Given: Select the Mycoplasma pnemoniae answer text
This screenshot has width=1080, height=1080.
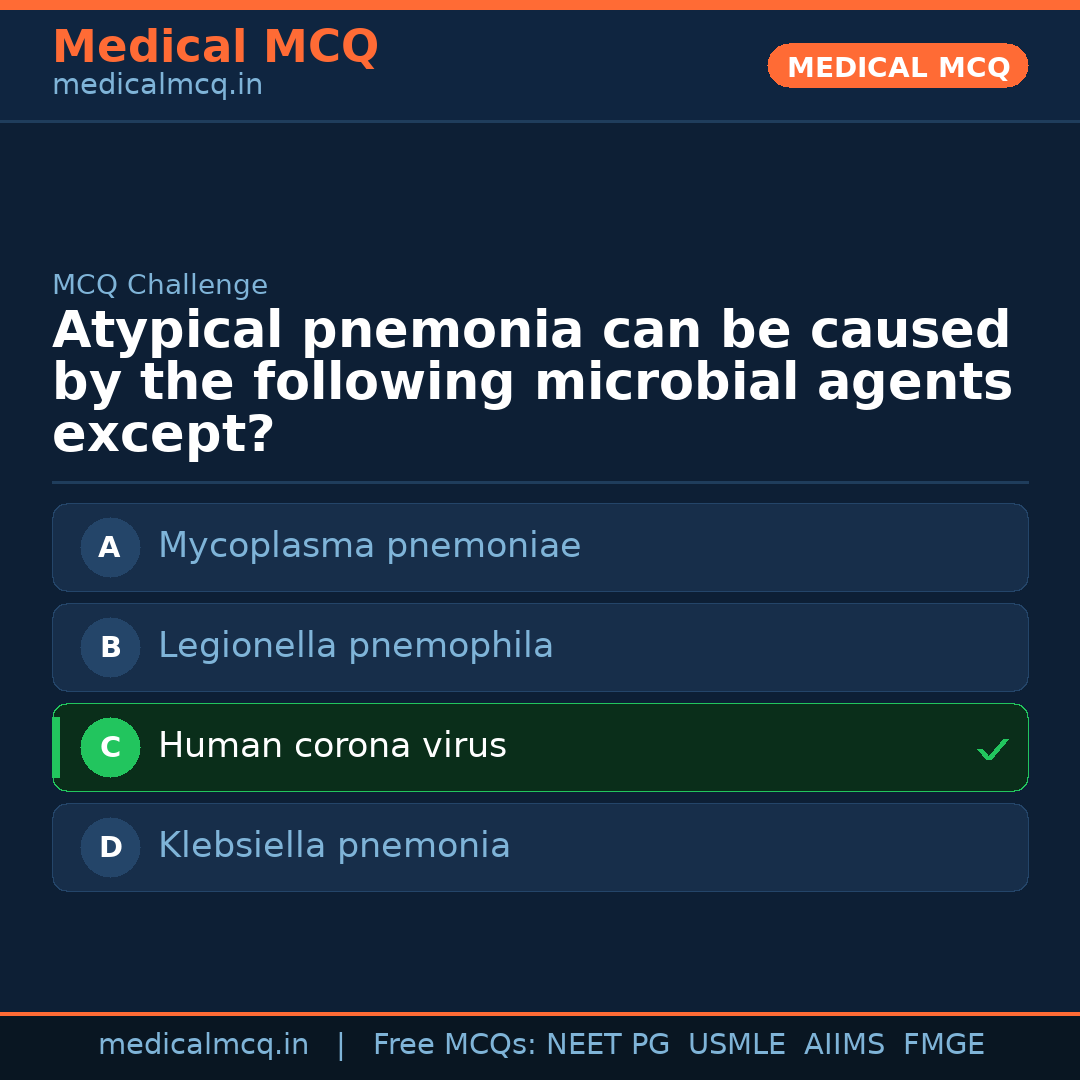Looking at the screenshot, I should [369, 546].
